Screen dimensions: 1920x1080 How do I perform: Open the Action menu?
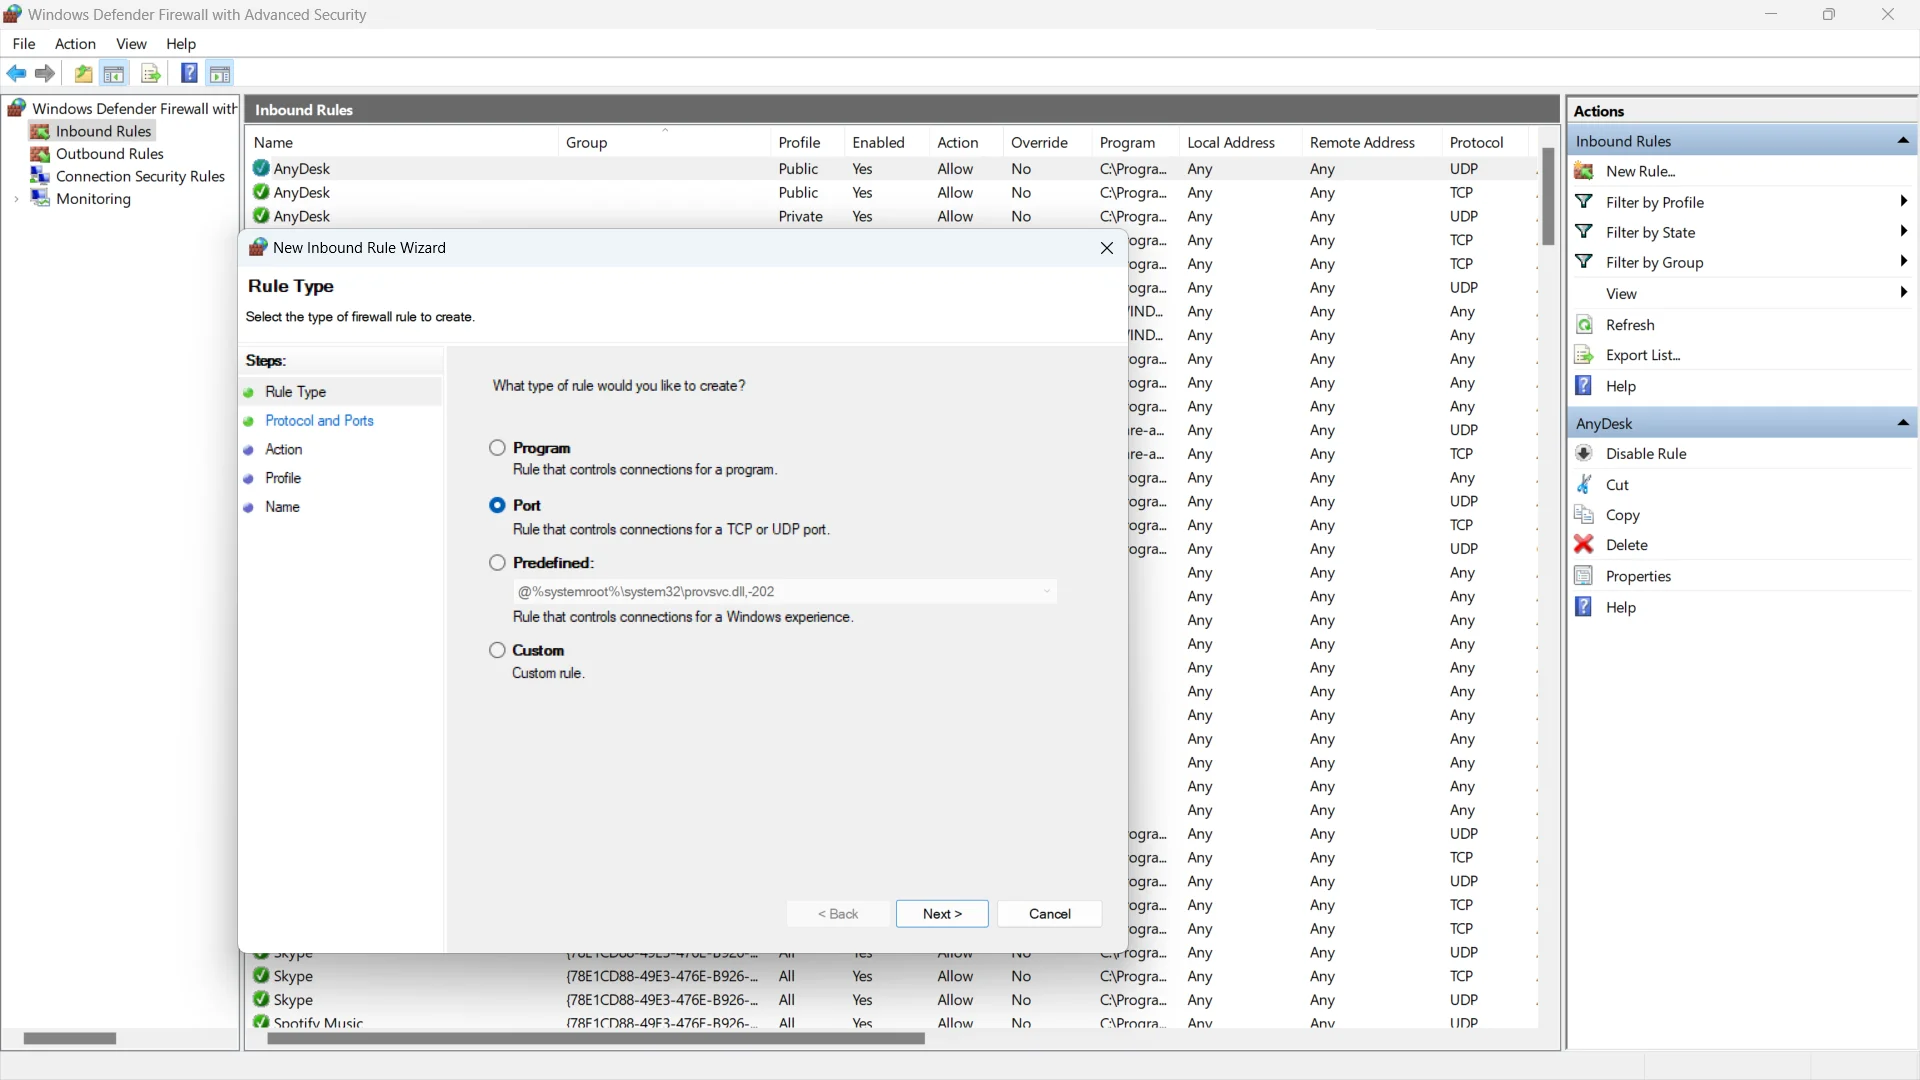(x=75, y=44)
